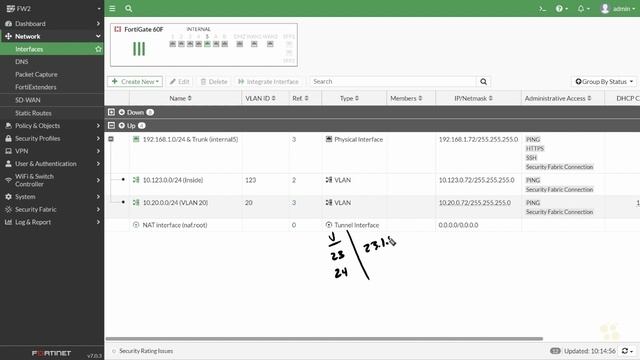Collapse the Up interfaces group

click(x=111, y=125)
